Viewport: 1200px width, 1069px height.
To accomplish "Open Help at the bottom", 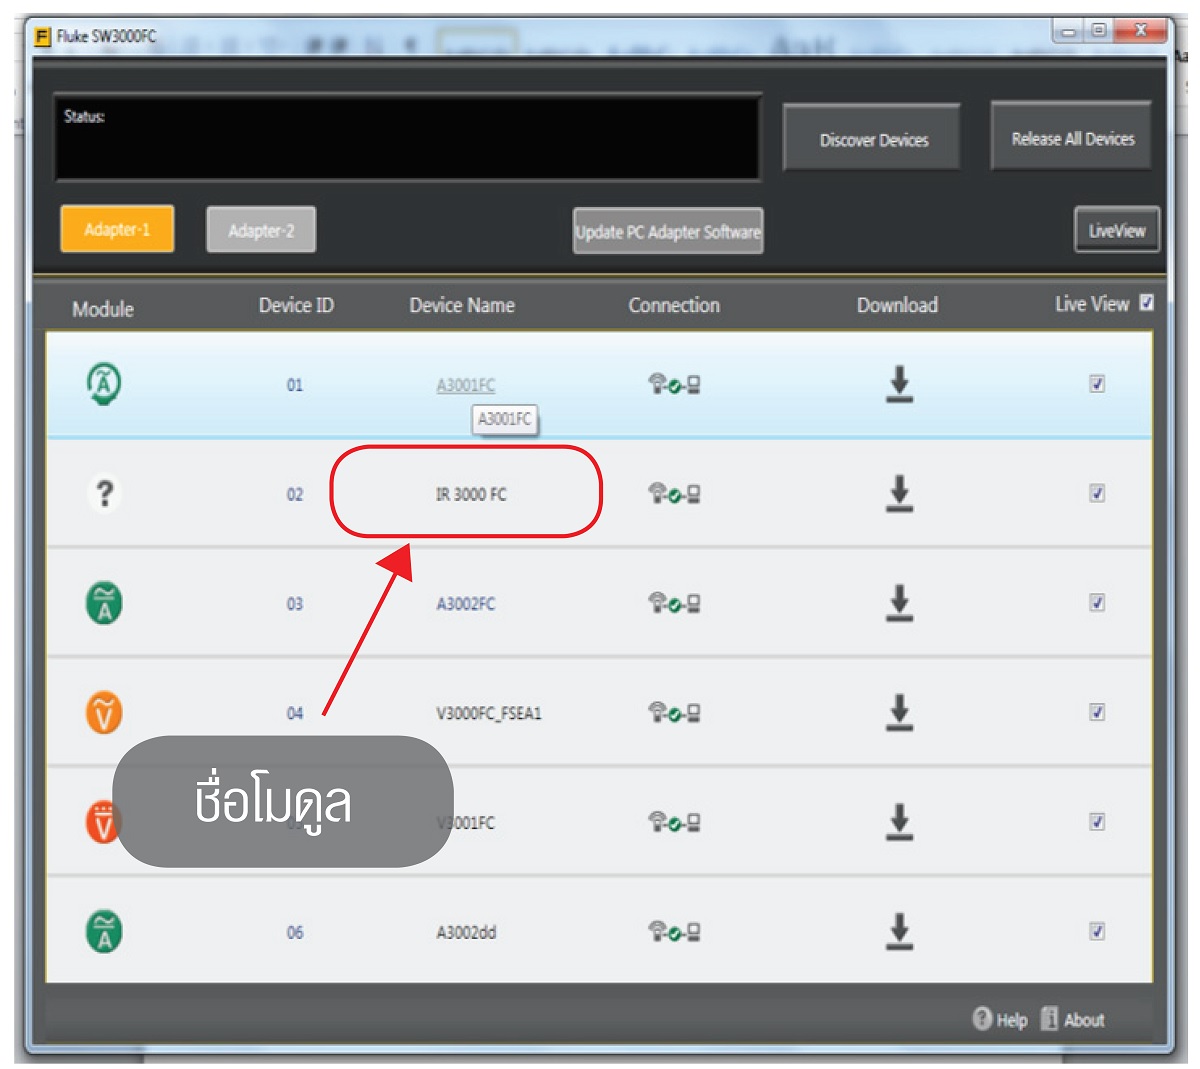I will pos(1000,1019).
